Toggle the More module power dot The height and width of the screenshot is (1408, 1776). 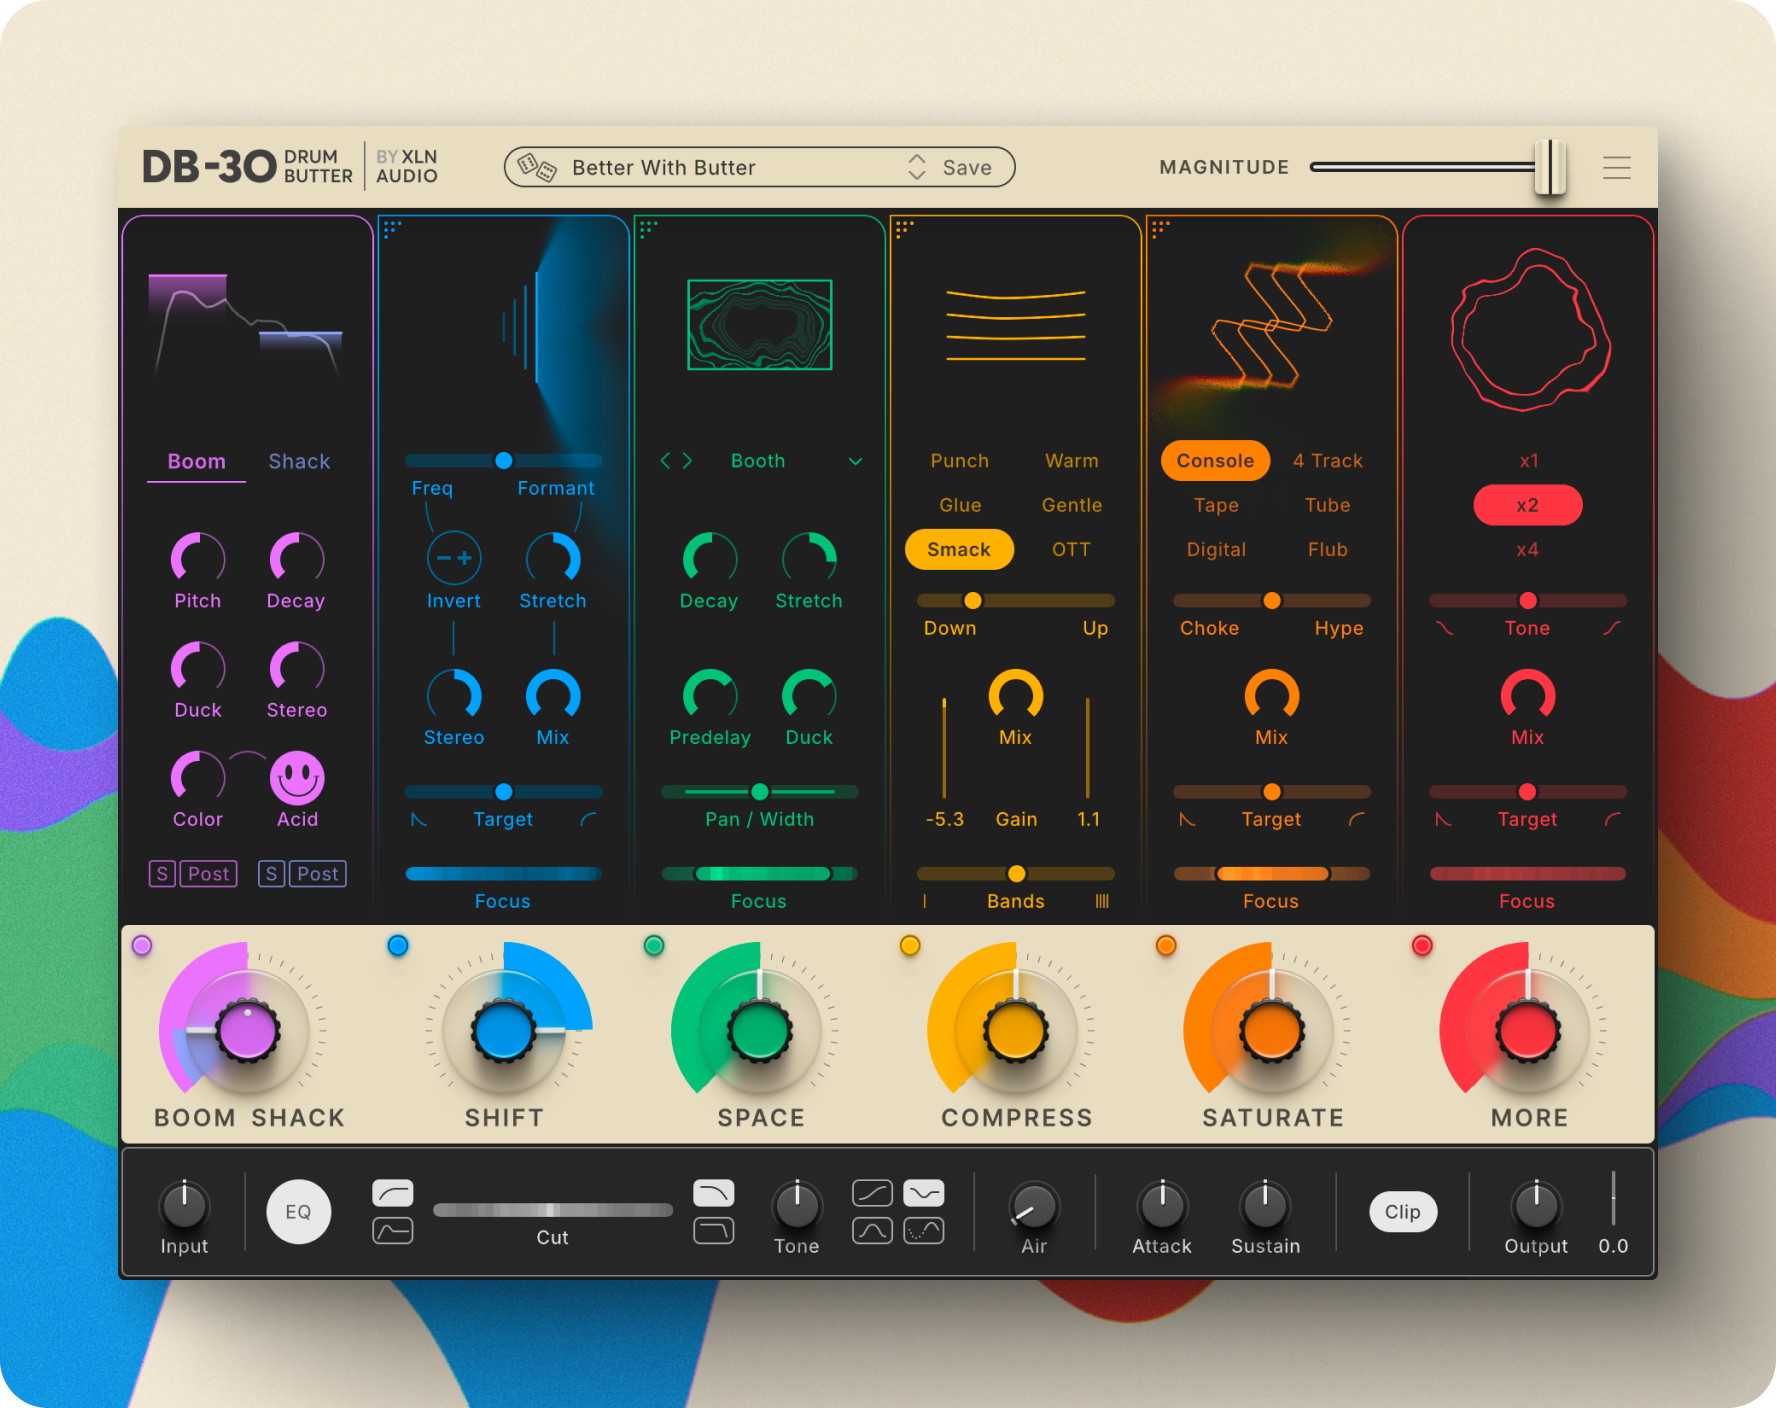[1422, 945]
